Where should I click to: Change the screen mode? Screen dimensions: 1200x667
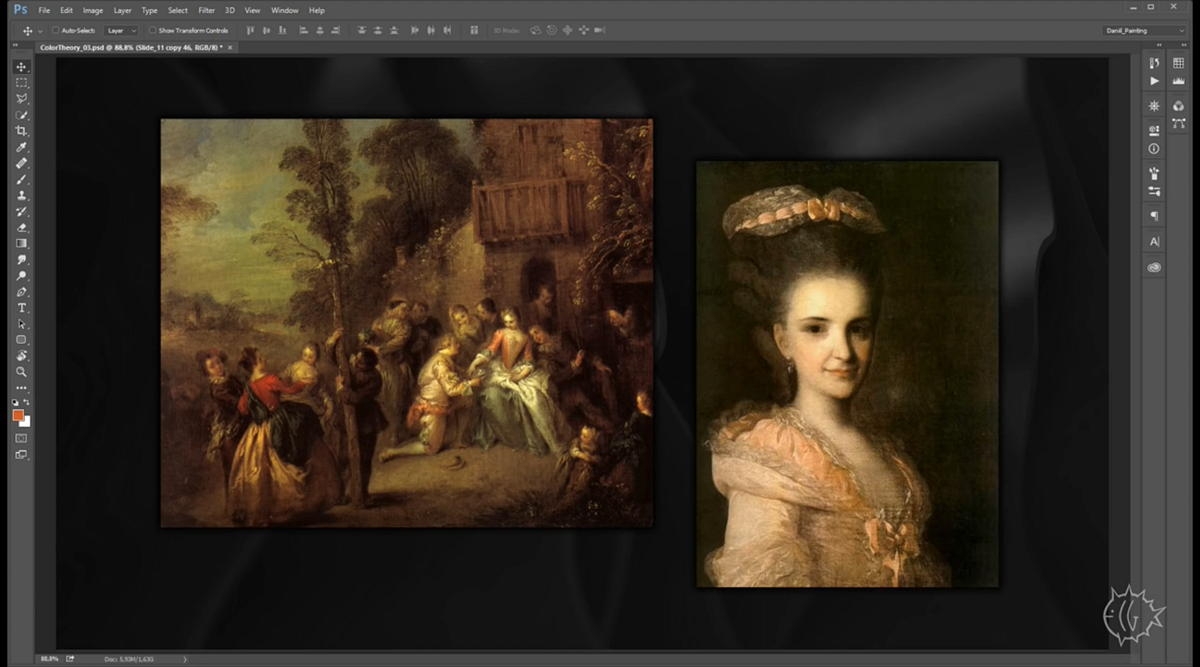click(x=21, y=455)
